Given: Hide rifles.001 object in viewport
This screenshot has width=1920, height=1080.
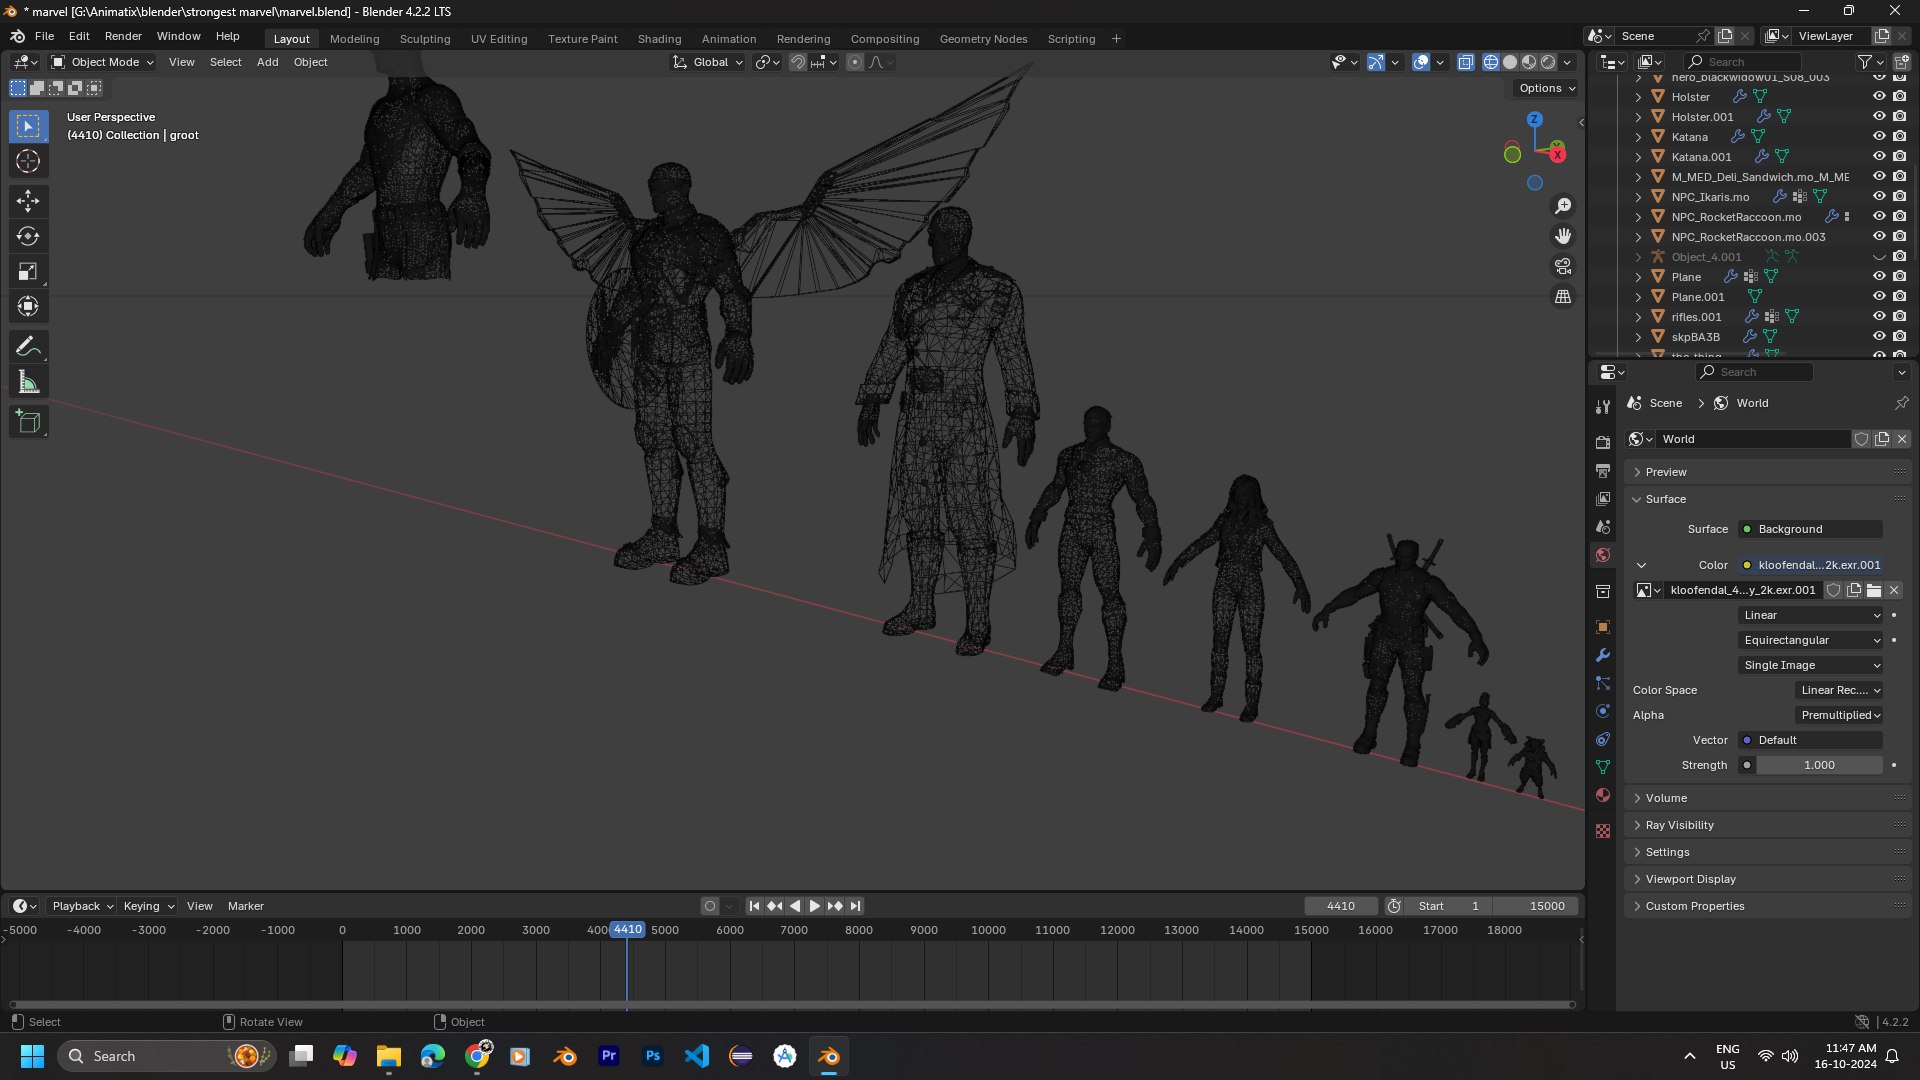Looking at the screenshot, I should [1879, 317].
